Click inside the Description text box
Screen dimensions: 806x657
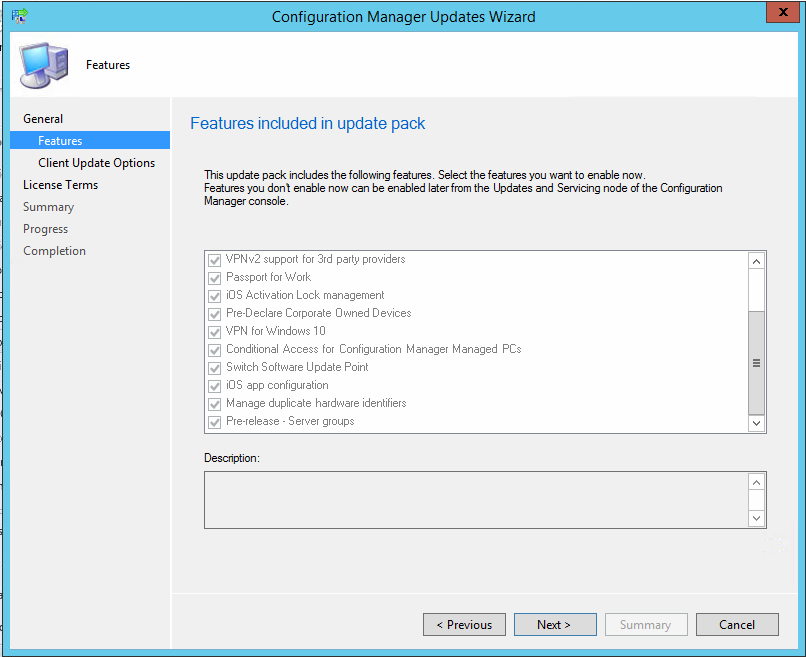tap(477, 500)
